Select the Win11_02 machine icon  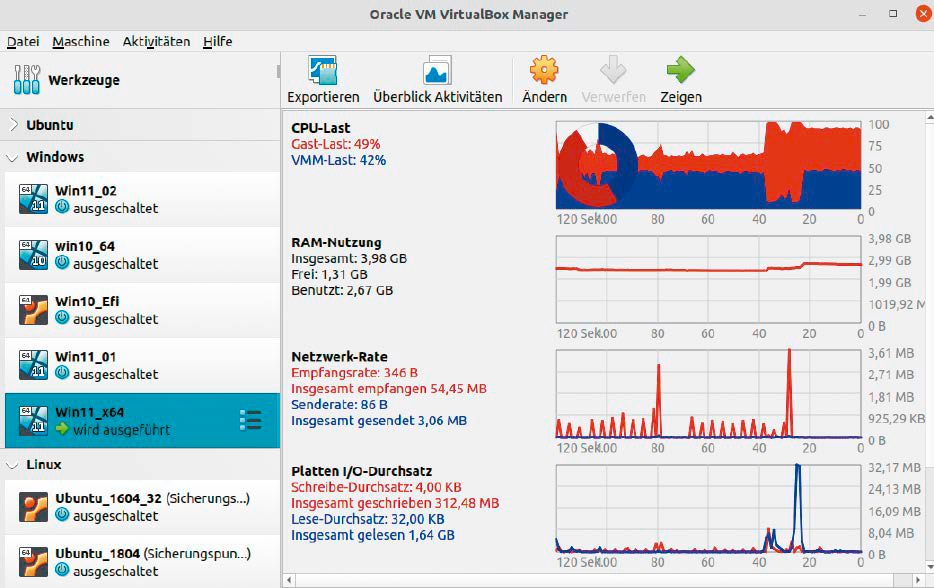pyautogui.click(x=33, y=199)
